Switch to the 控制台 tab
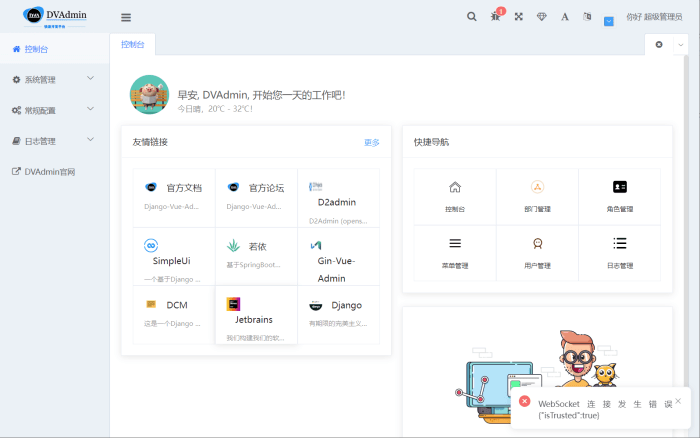700x438 pixels. 133,44
